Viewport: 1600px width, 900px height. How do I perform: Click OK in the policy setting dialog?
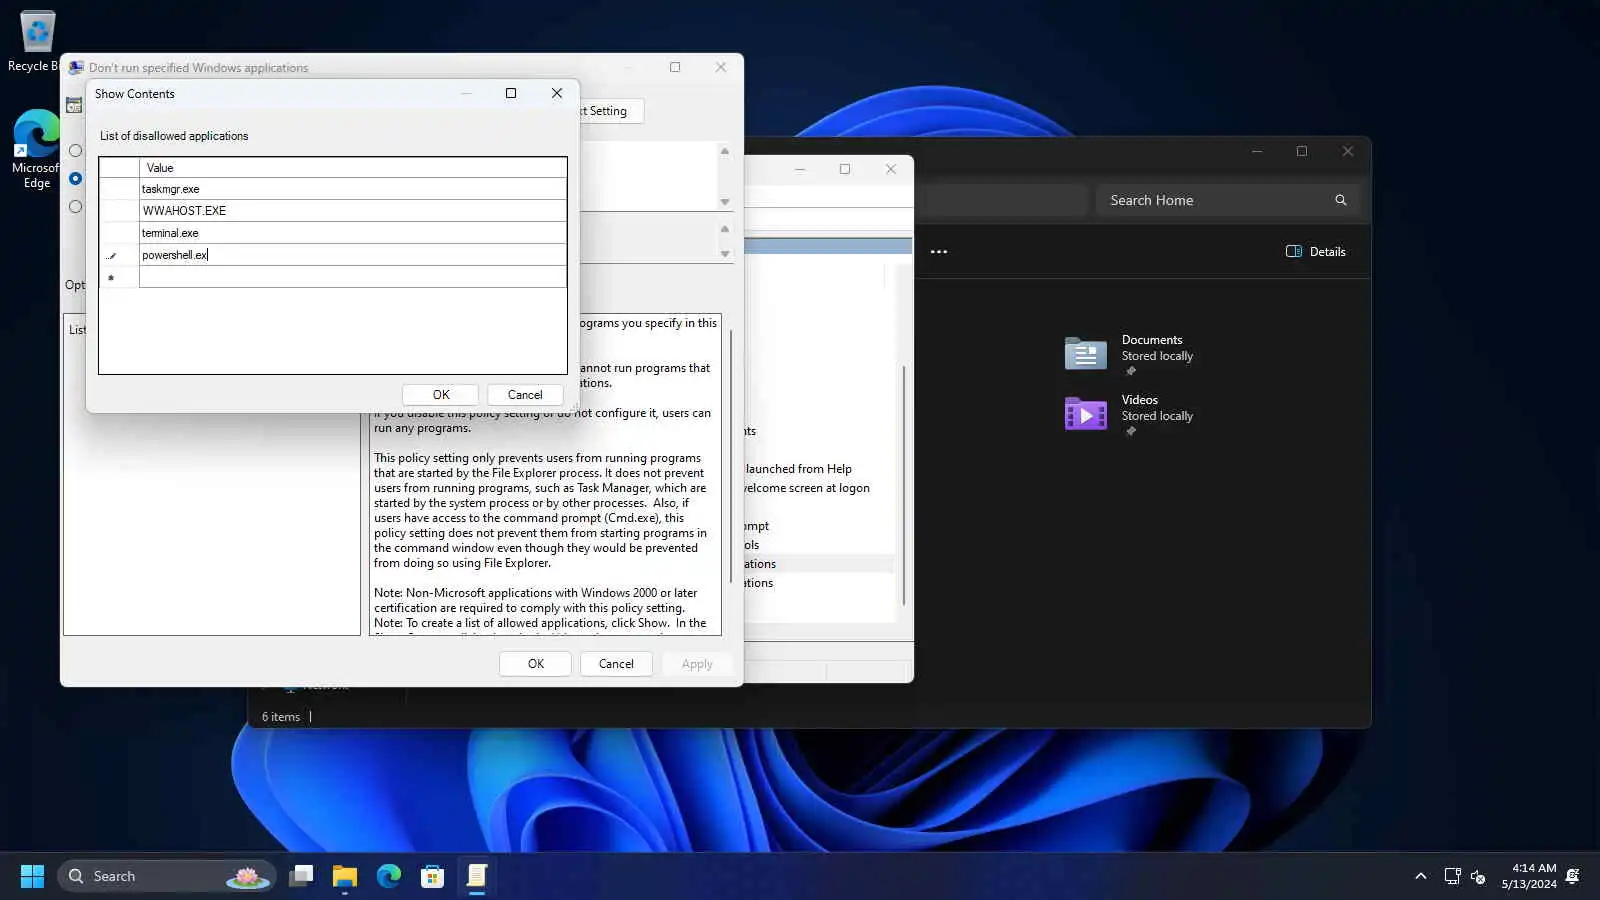tap(536, 664)
